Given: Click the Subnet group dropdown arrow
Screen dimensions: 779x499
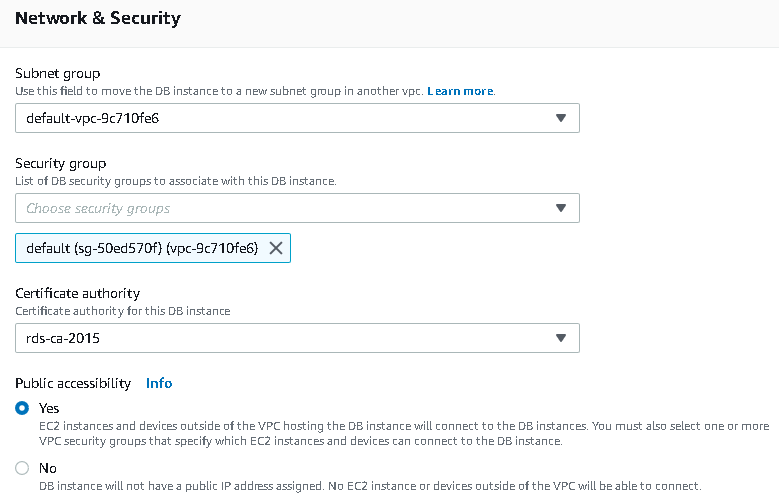Looking at the screenshot, I should point(561,118).
